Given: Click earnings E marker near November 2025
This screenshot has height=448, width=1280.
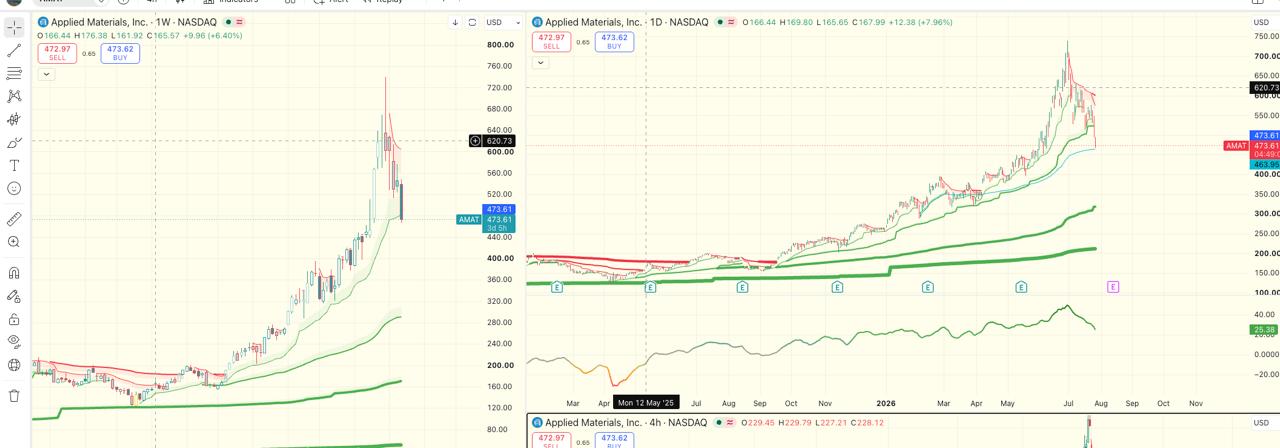Looking at the screenshot, I should 837,287.
